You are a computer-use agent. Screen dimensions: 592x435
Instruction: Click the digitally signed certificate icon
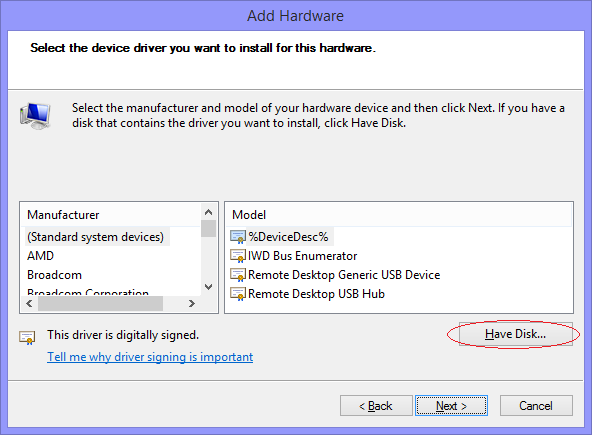coord(27,337)
